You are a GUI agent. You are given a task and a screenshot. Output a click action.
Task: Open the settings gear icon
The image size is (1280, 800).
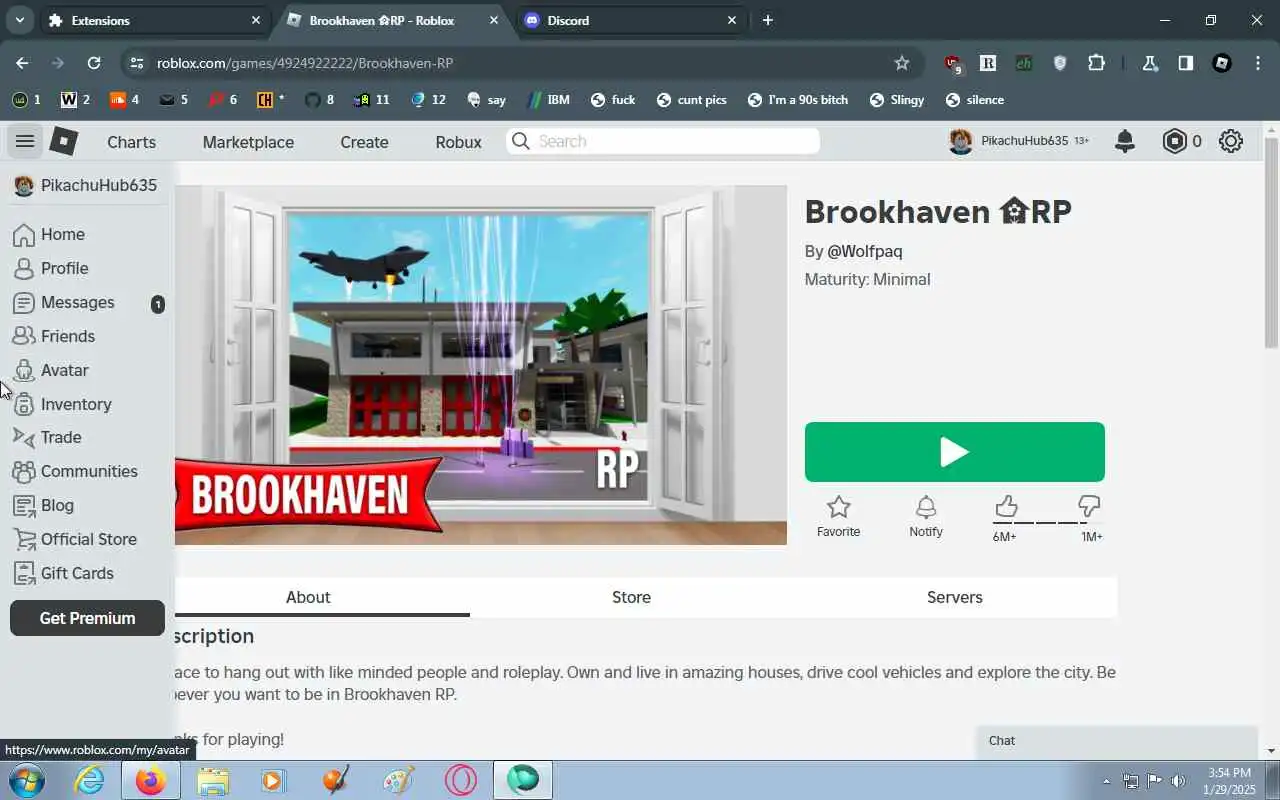(x=1231, y=141)
